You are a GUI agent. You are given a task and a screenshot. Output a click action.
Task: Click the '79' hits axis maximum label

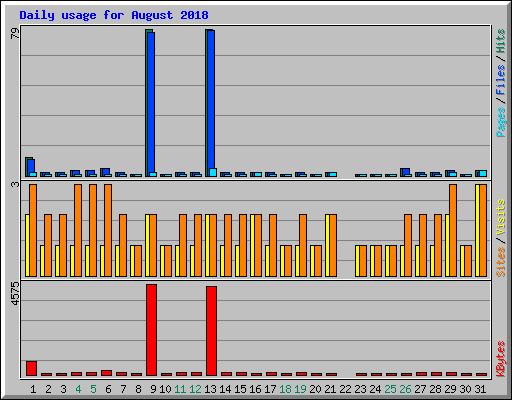pos(15,33)
